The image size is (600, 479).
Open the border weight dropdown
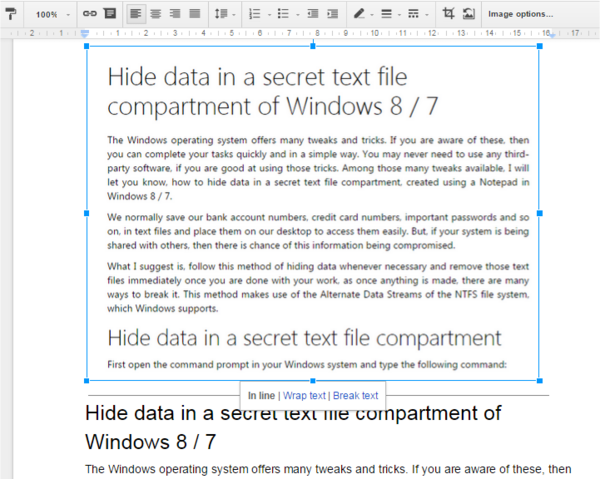[x=391, y=14]
